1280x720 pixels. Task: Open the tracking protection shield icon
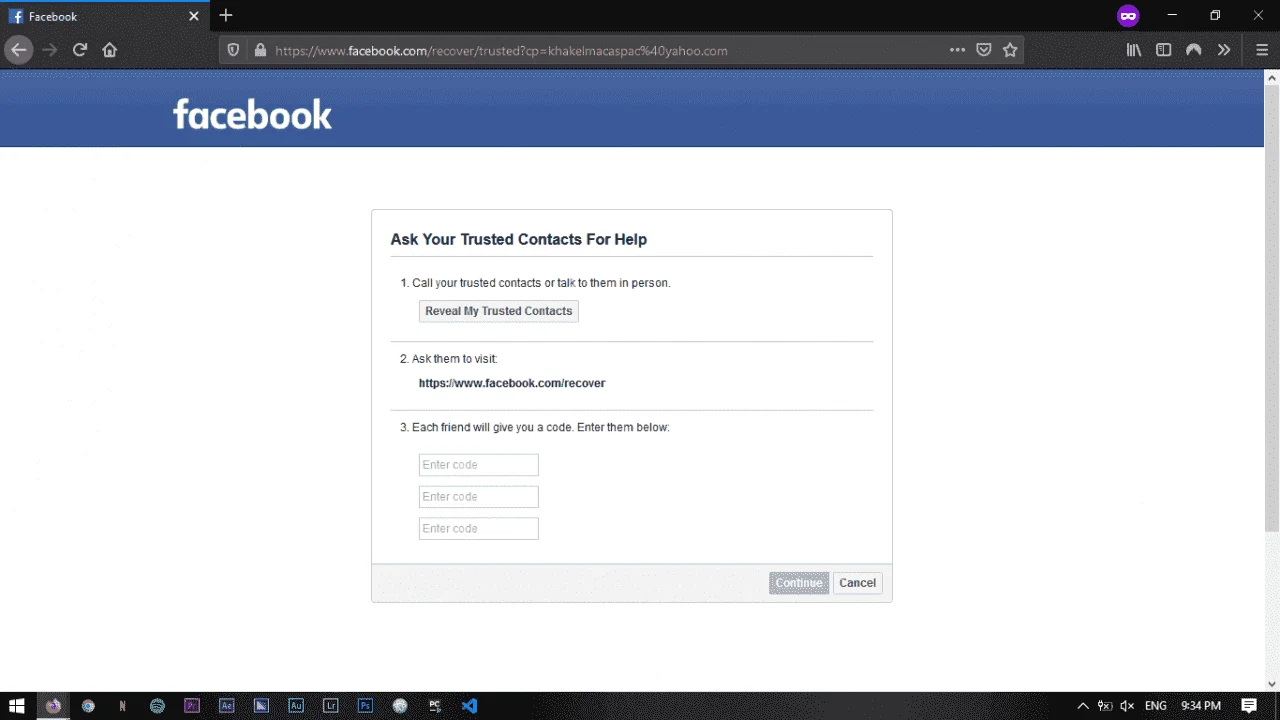233,50
